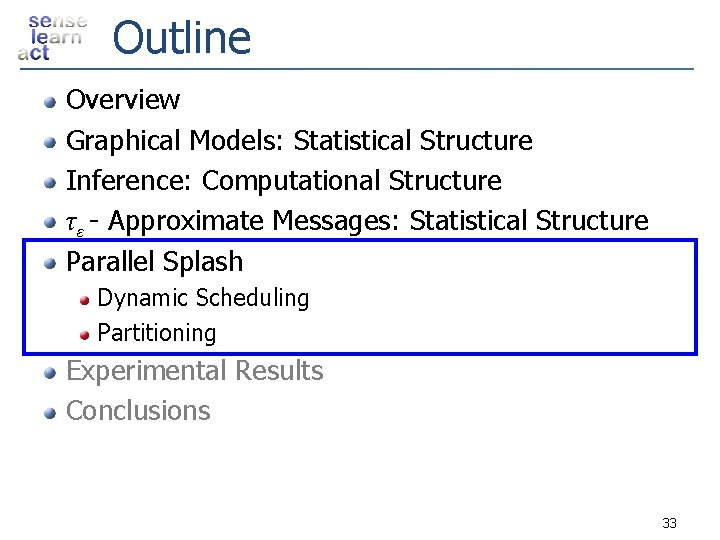The width and height of the screenshot is (720, 540).
Task: Click the sub-bullet beside Partitioning
Action: 87,334
